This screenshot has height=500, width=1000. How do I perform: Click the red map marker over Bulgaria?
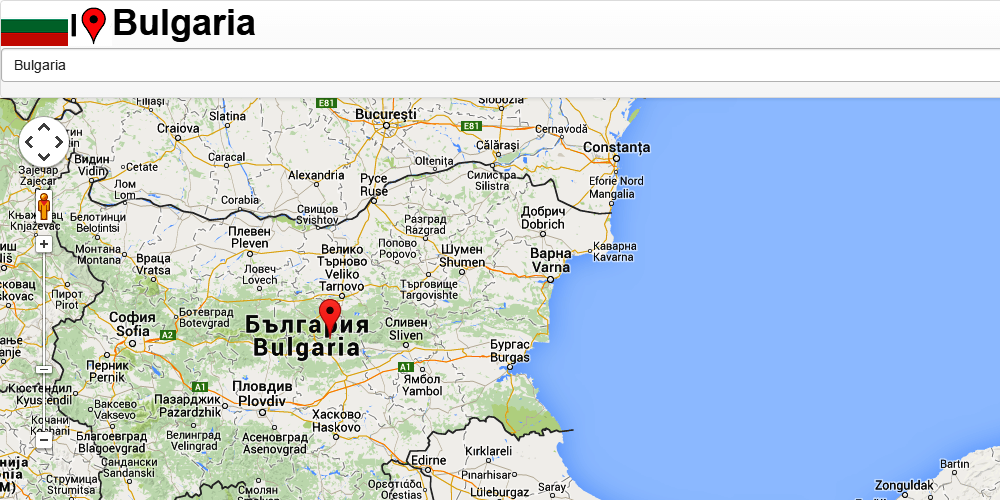330,318
